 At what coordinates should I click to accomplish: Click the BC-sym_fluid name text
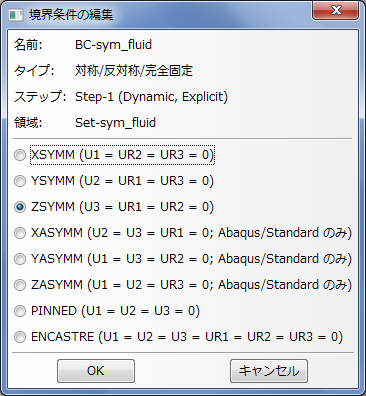113,45
